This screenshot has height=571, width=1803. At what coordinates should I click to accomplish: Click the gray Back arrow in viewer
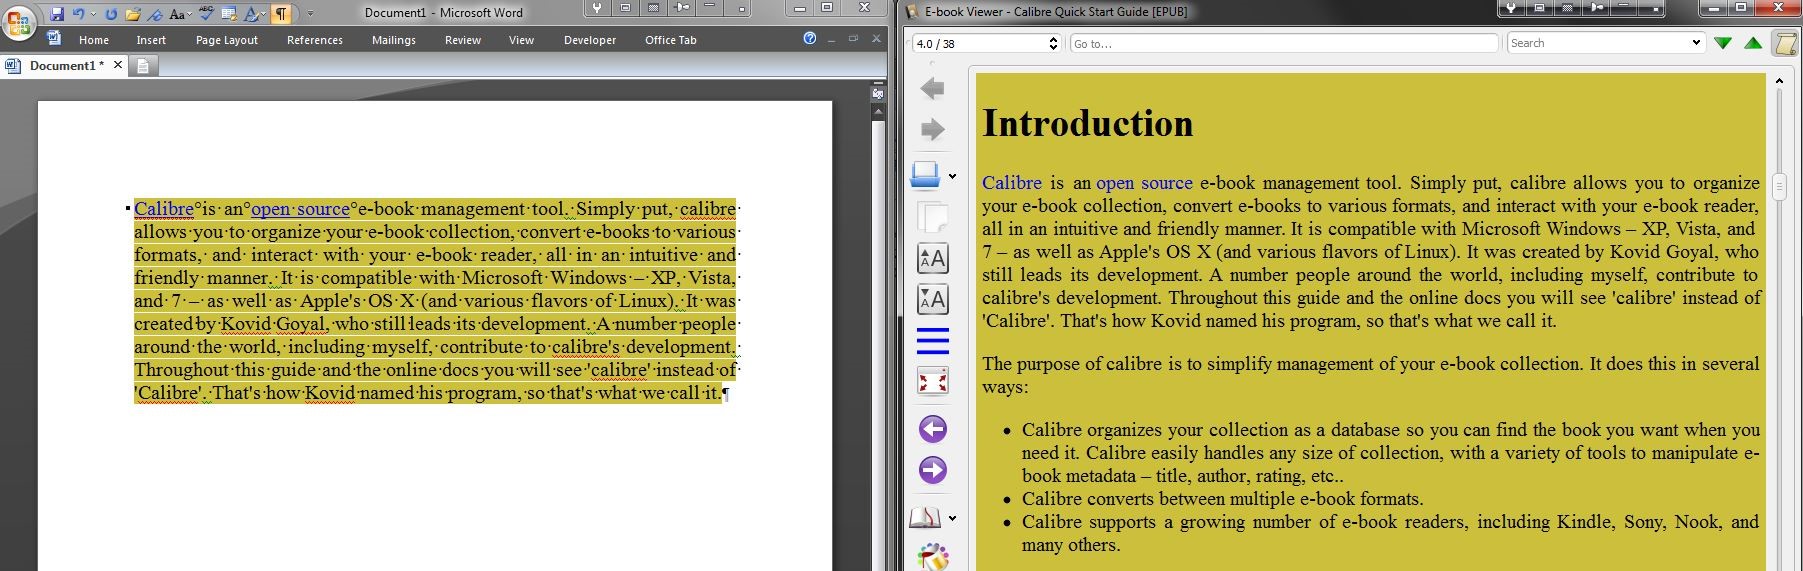(x=932, y=88)
